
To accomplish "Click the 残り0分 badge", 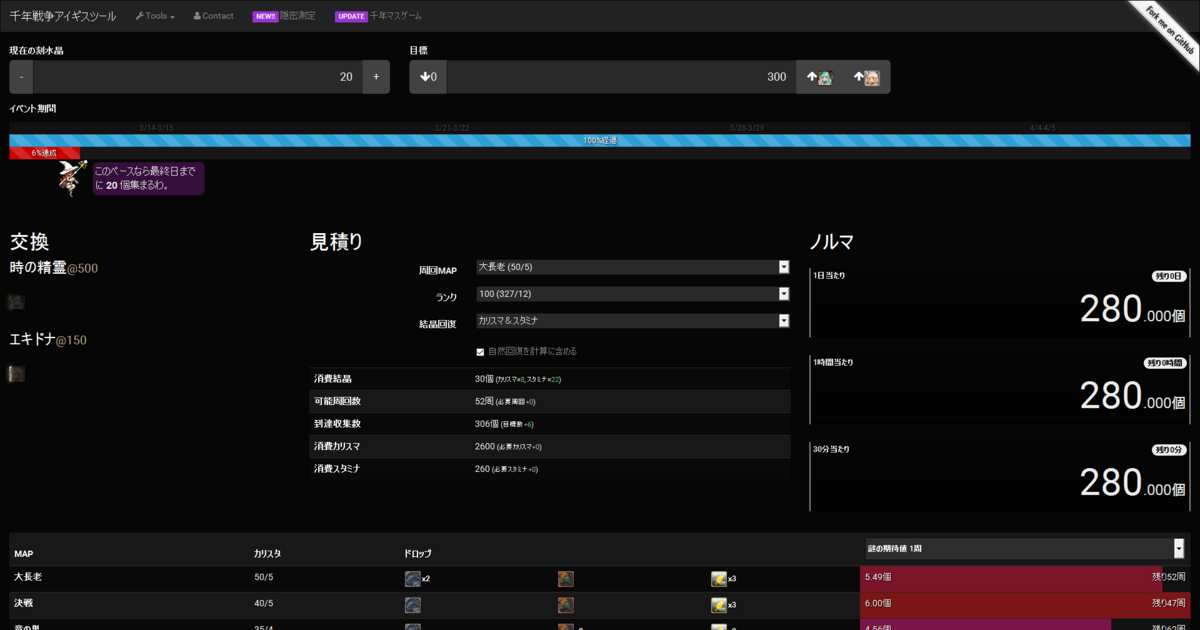I will click(1168, 450).
